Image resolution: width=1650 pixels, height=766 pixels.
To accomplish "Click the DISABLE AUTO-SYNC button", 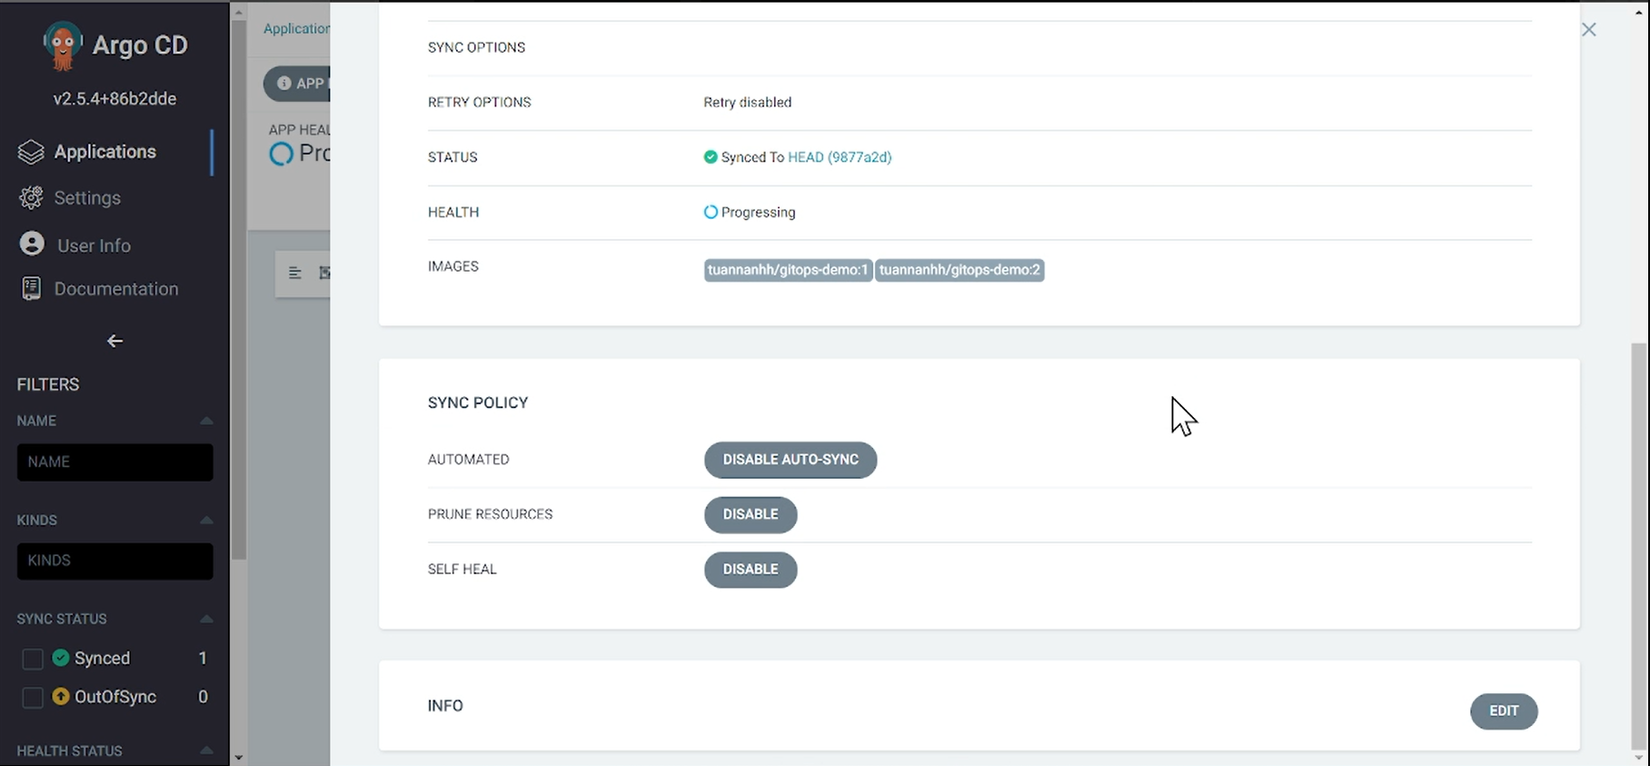I will (790, 460).
